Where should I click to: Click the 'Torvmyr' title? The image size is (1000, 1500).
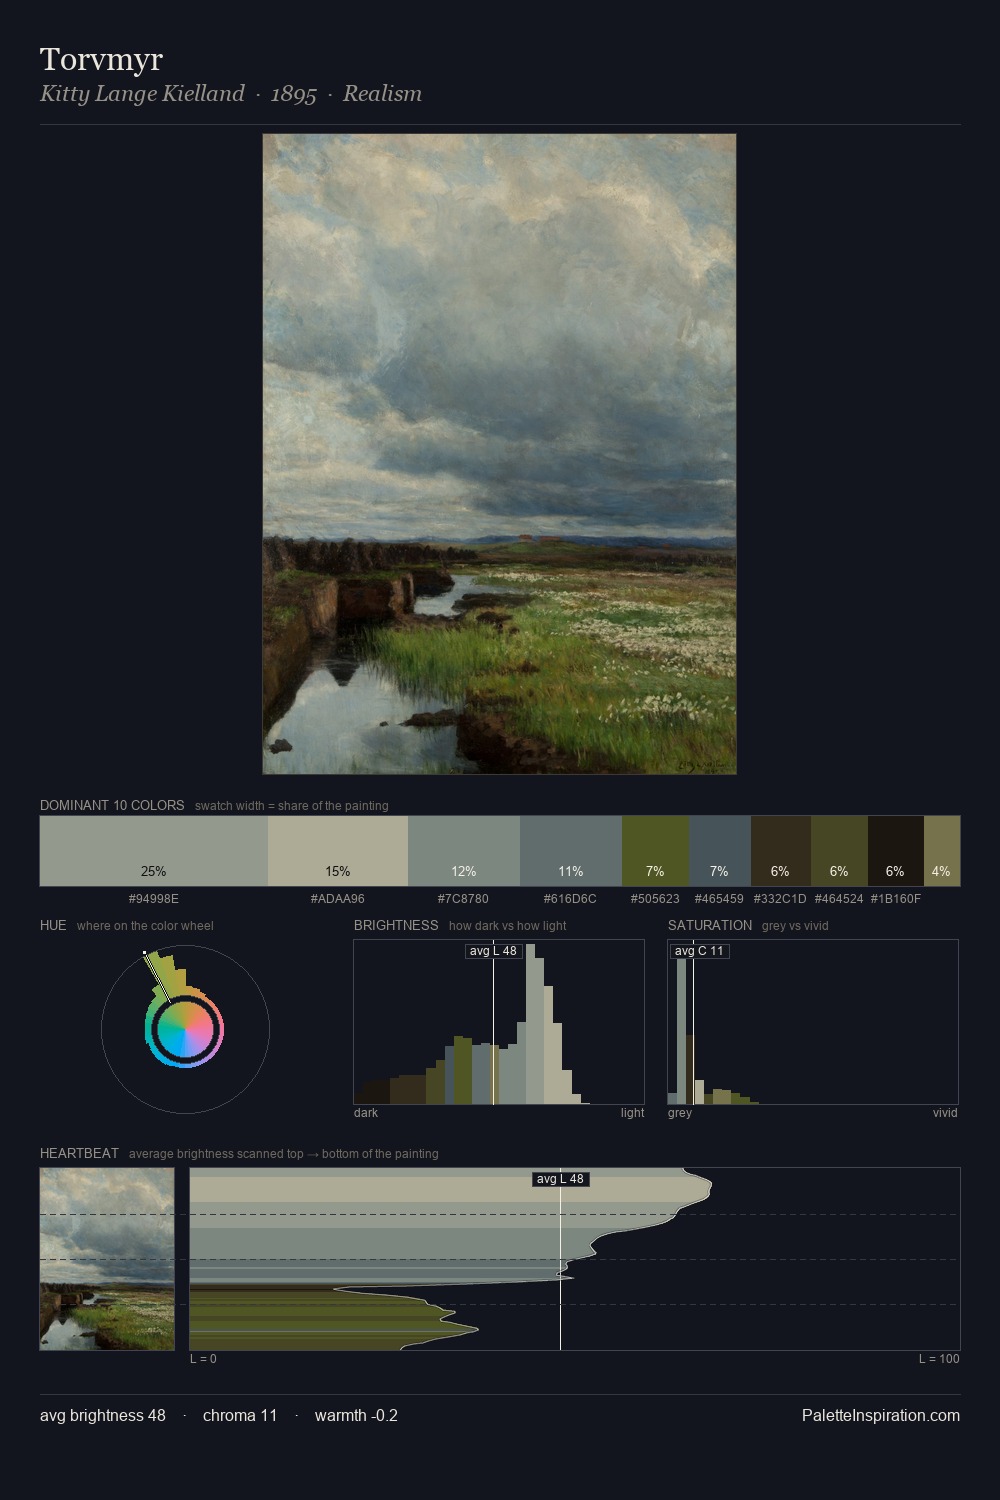(x=101, y=59)
